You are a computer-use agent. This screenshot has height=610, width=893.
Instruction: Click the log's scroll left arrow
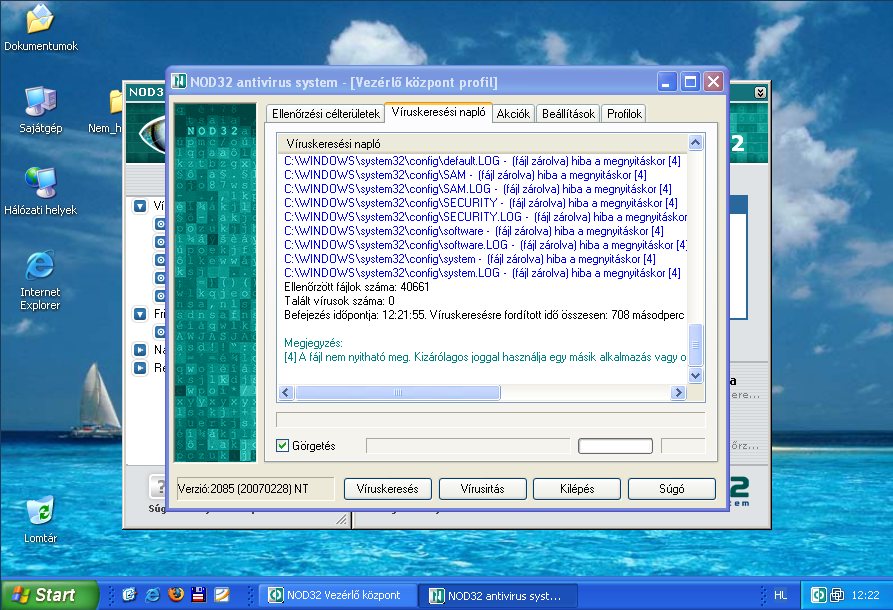pos(286,392)
